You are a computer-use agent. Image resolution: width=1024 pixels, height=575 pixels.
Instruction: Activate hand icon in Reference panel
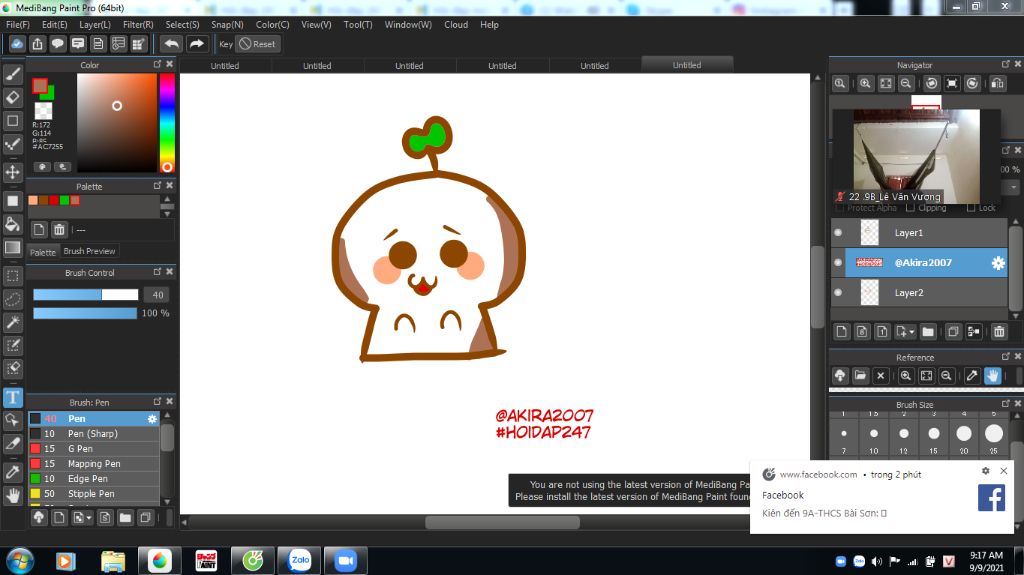[x=993, y=376]
